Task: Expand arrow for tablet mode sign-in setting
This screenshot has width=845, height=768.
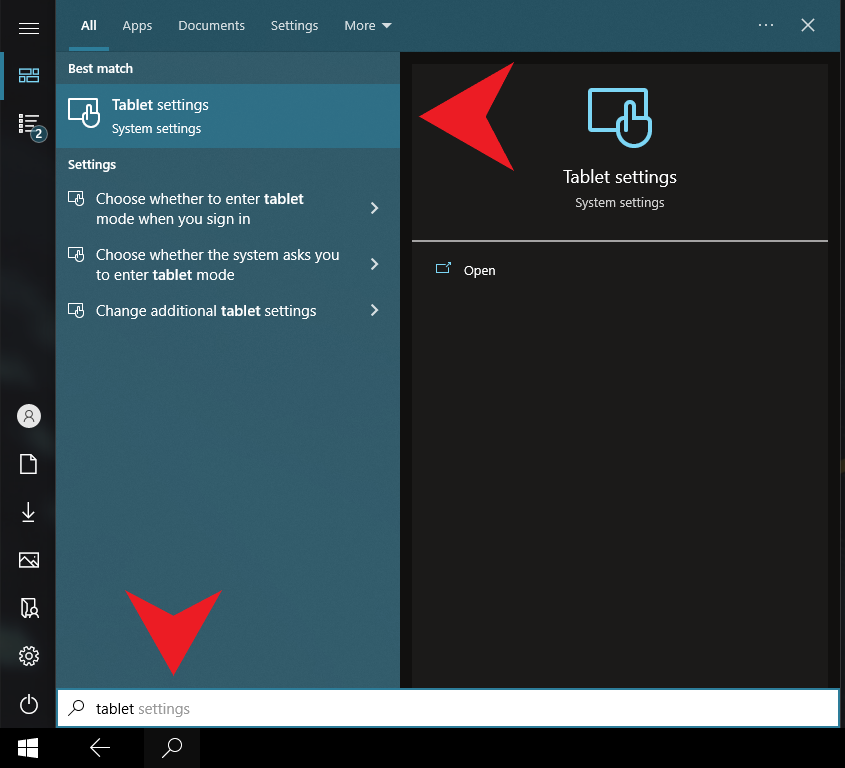Action: click(x=375, y=208)
